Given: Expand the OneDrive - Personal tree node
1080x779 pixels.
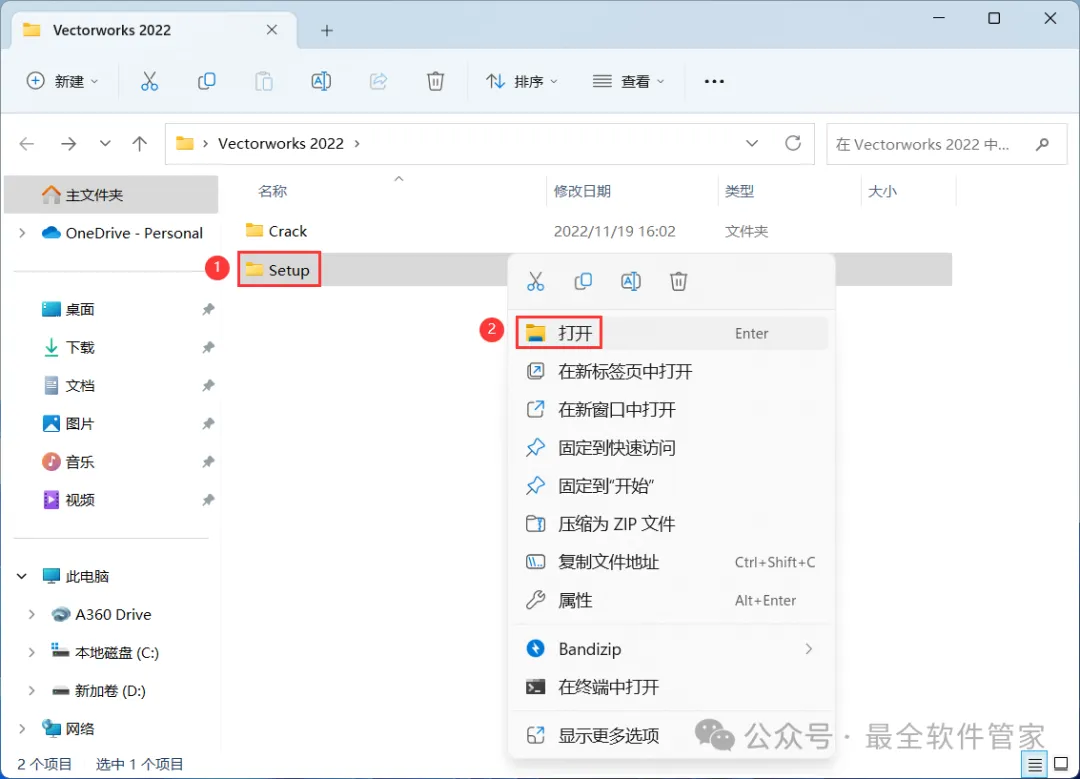Looking at the screenshot, I should (x=23, y=233).
